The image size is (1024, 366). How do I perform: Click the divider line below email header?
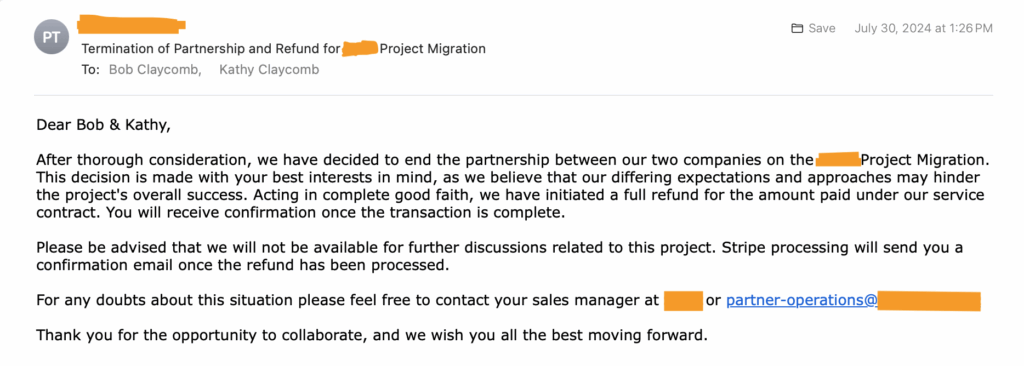coord(513,95)
